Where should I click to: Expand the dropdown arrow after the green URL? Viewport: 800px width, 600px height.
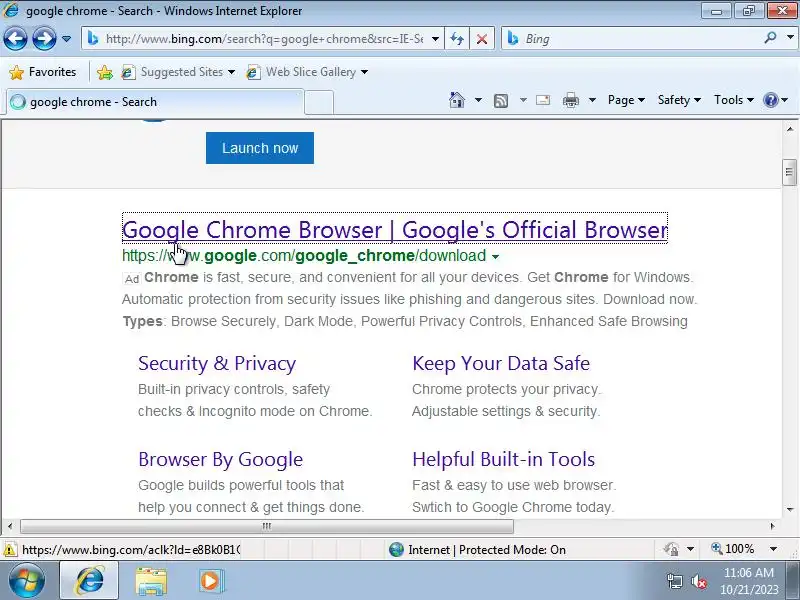click(495, 257)
